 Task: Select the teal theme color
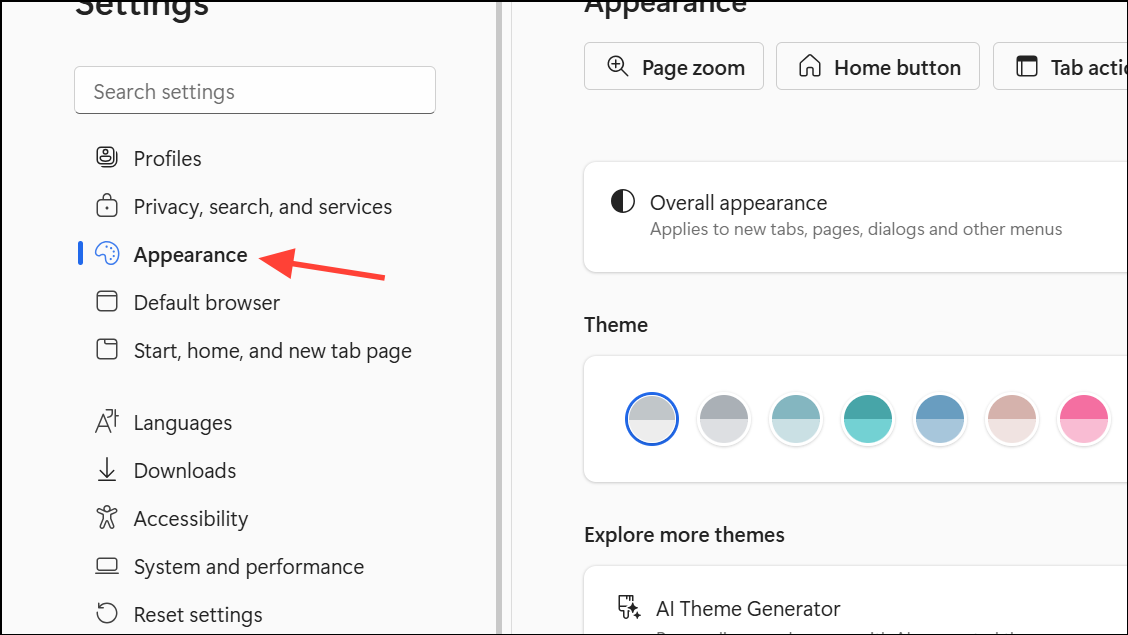point(867,418)
